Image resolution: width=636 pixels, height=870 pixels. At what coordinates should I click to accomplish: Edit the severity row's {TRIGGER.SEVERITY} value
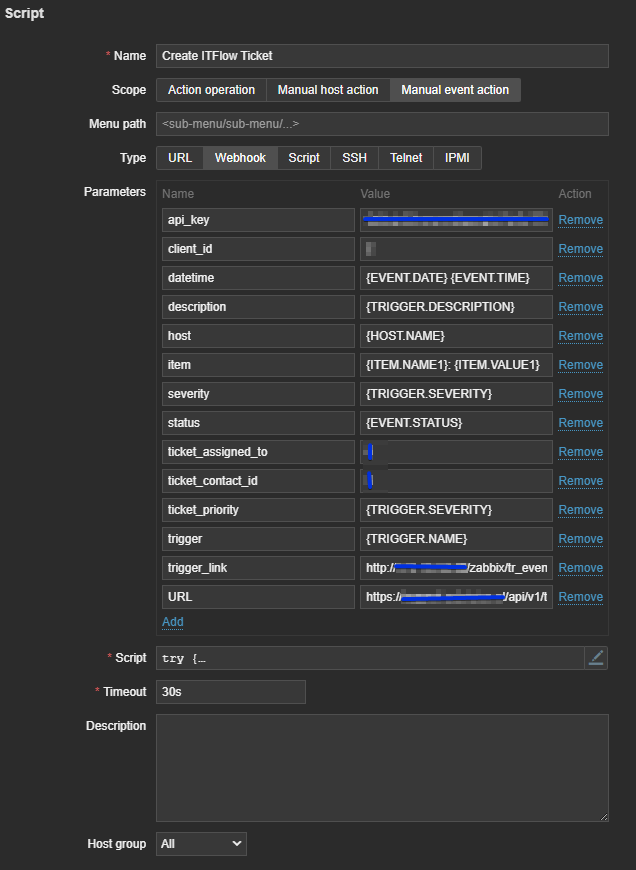click(x=456, y=394)
